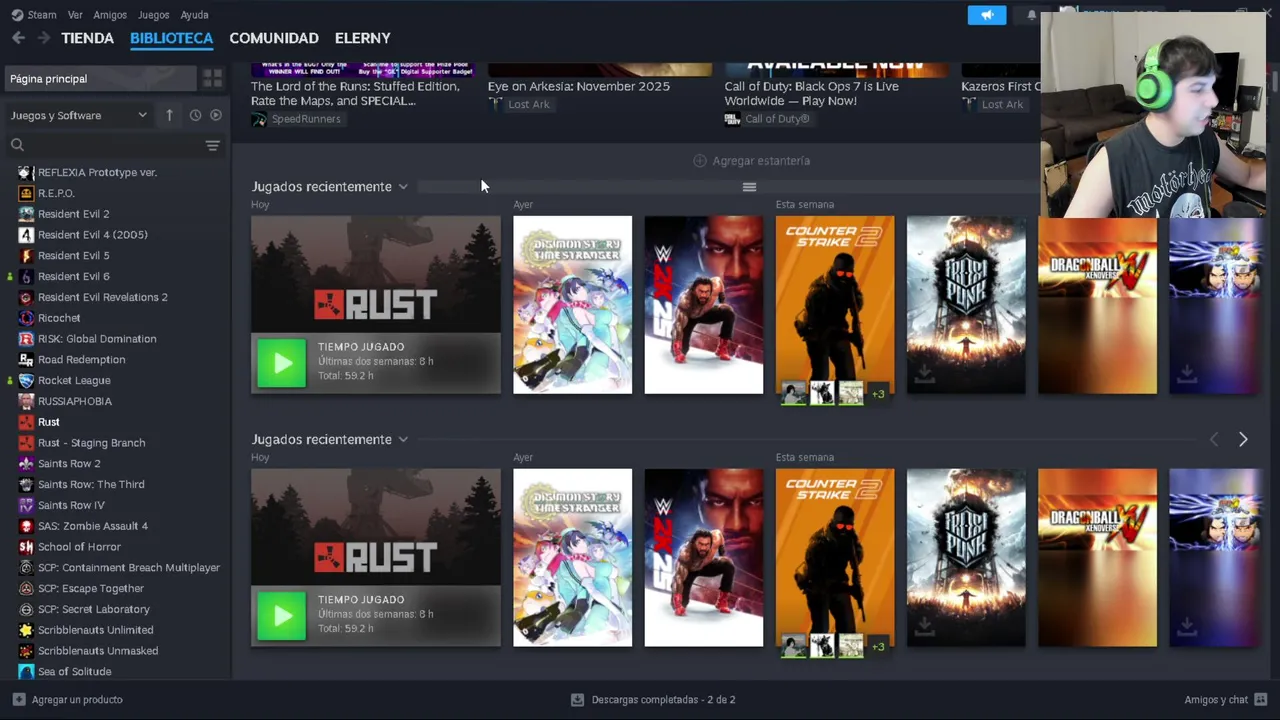Open the megaphone announcements button
This screenshot has height=720, width=1280.
[x=987, y=15]
